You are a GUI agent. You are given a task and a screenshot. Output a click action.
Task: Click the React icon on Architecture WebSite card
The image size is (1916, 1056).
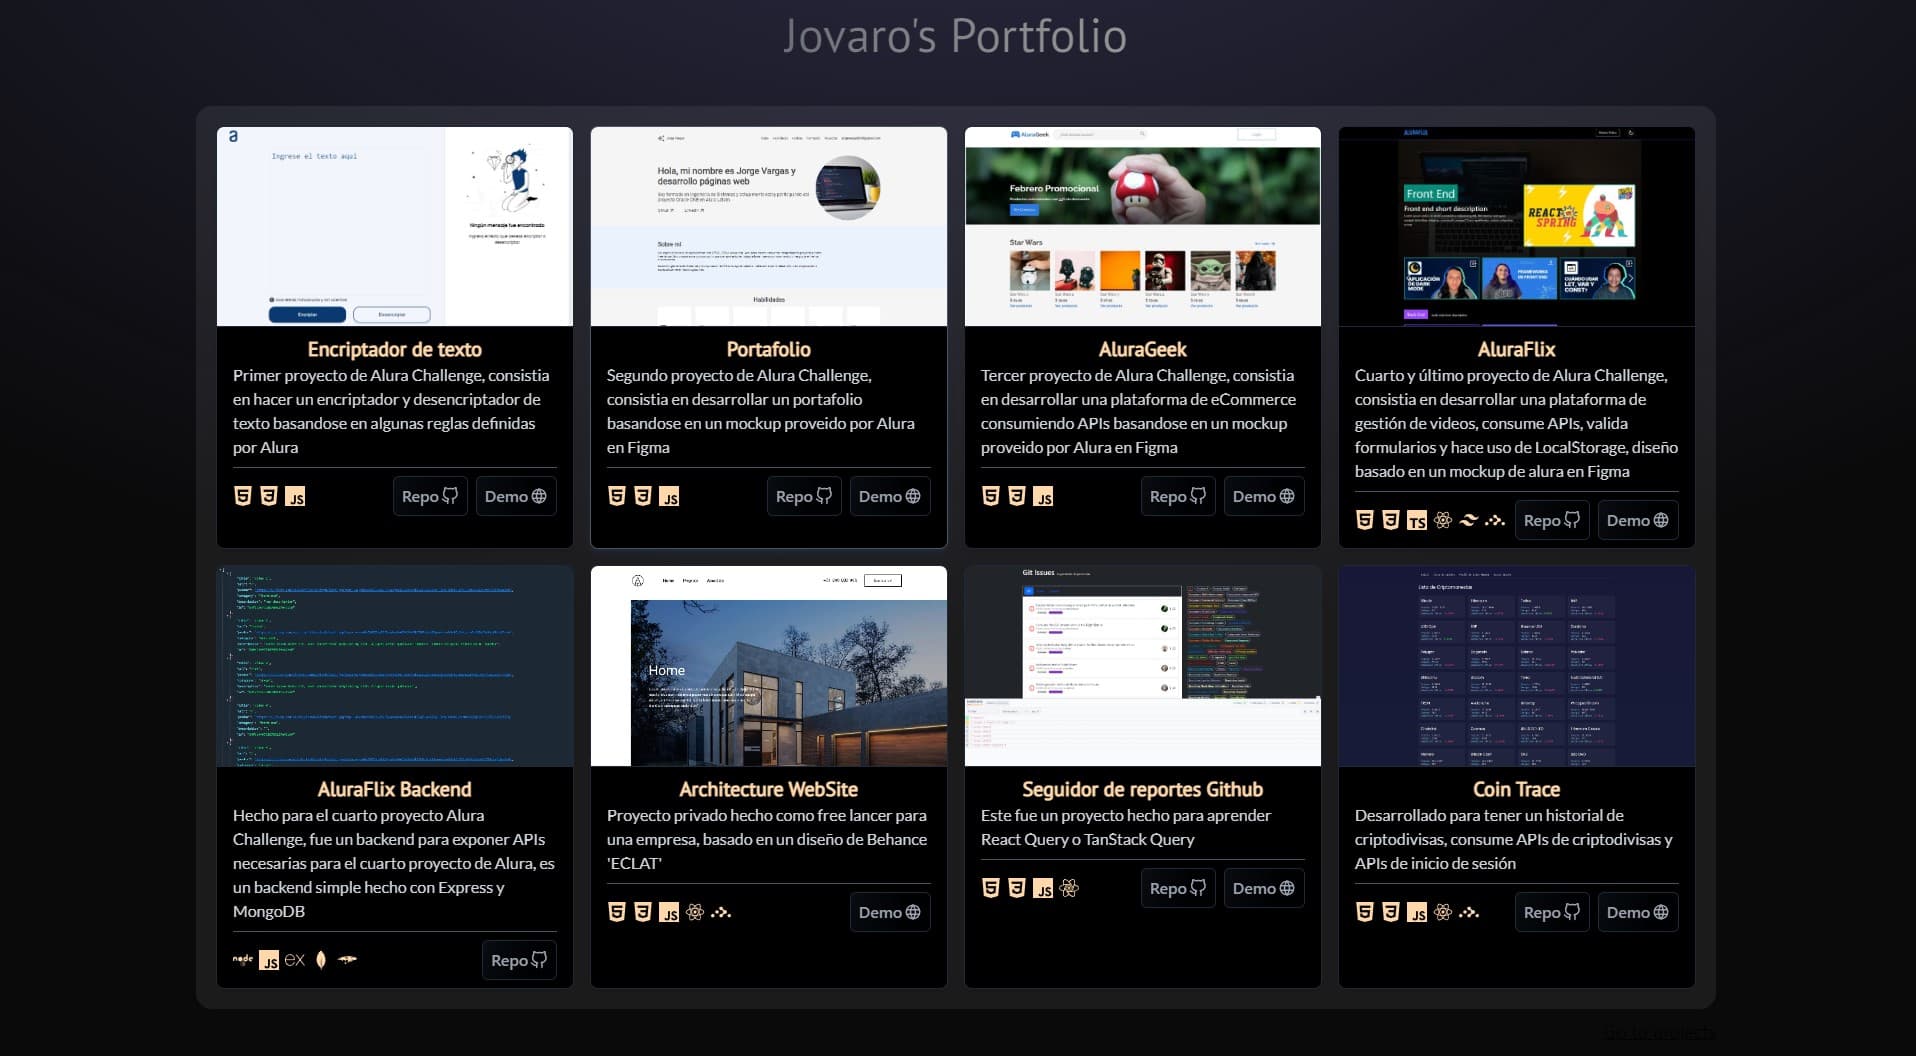coord(695,912)
